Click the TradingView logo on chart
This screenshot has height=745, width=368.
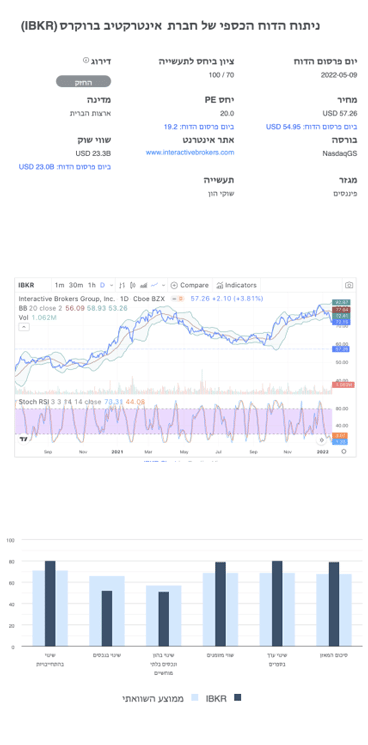23,439
